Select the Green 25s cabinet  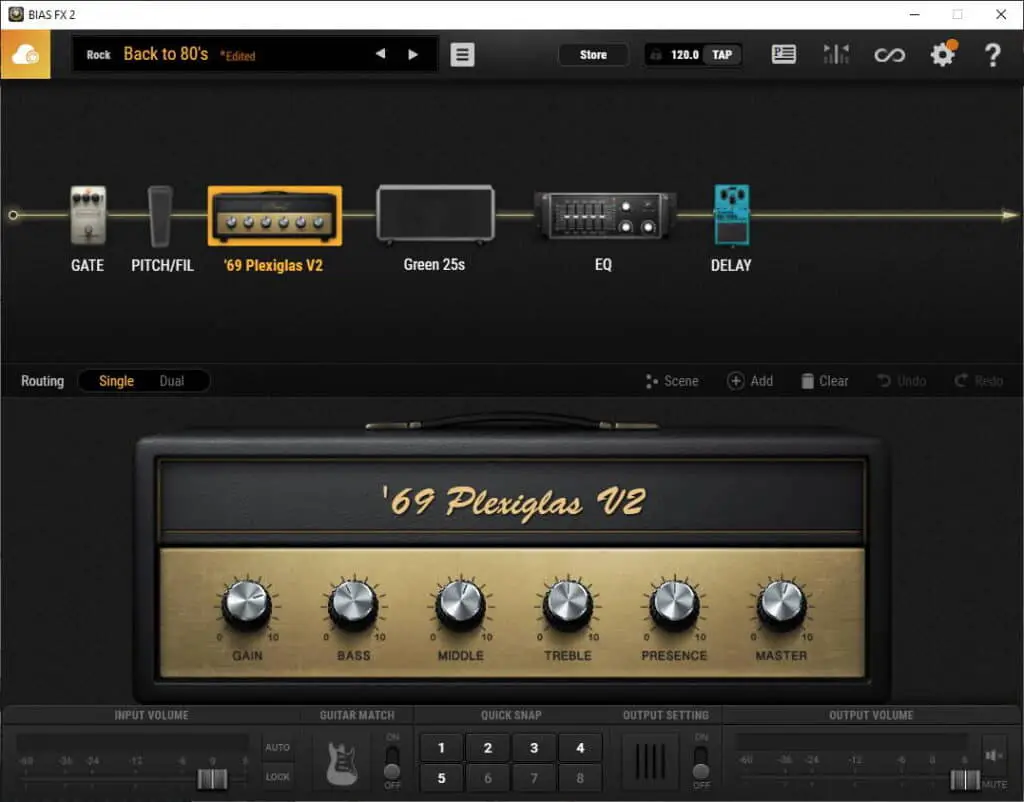pyautogui.click(x=436, y=214)
